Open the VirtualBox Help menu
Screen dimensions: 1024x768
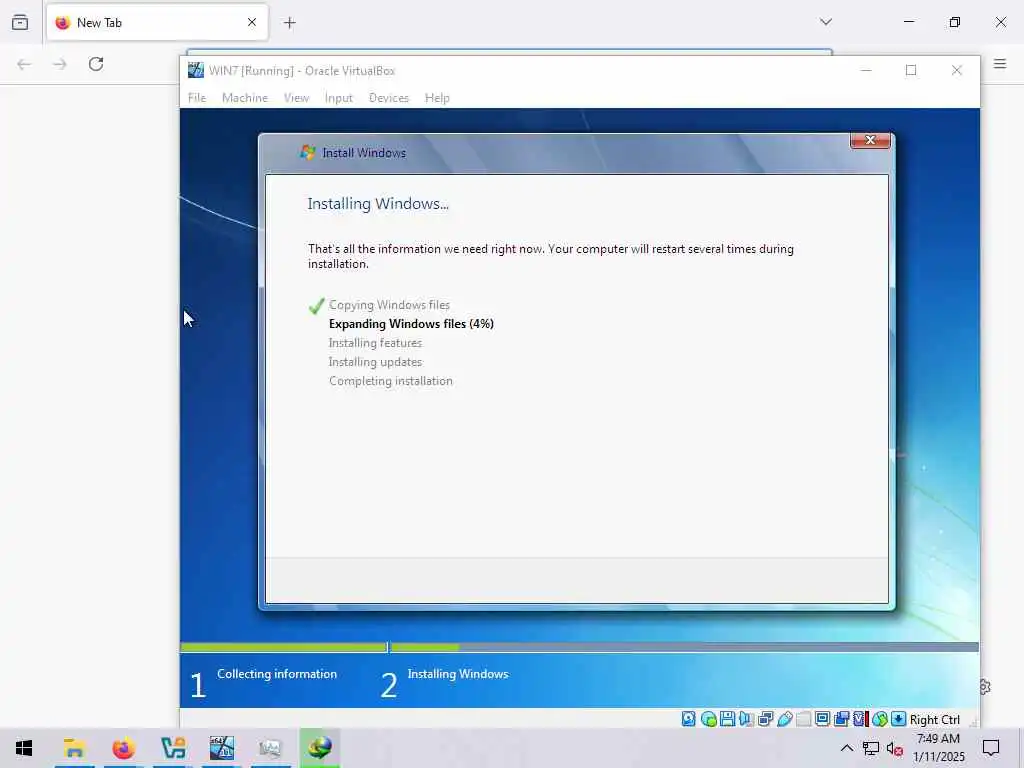pos(437,98)
